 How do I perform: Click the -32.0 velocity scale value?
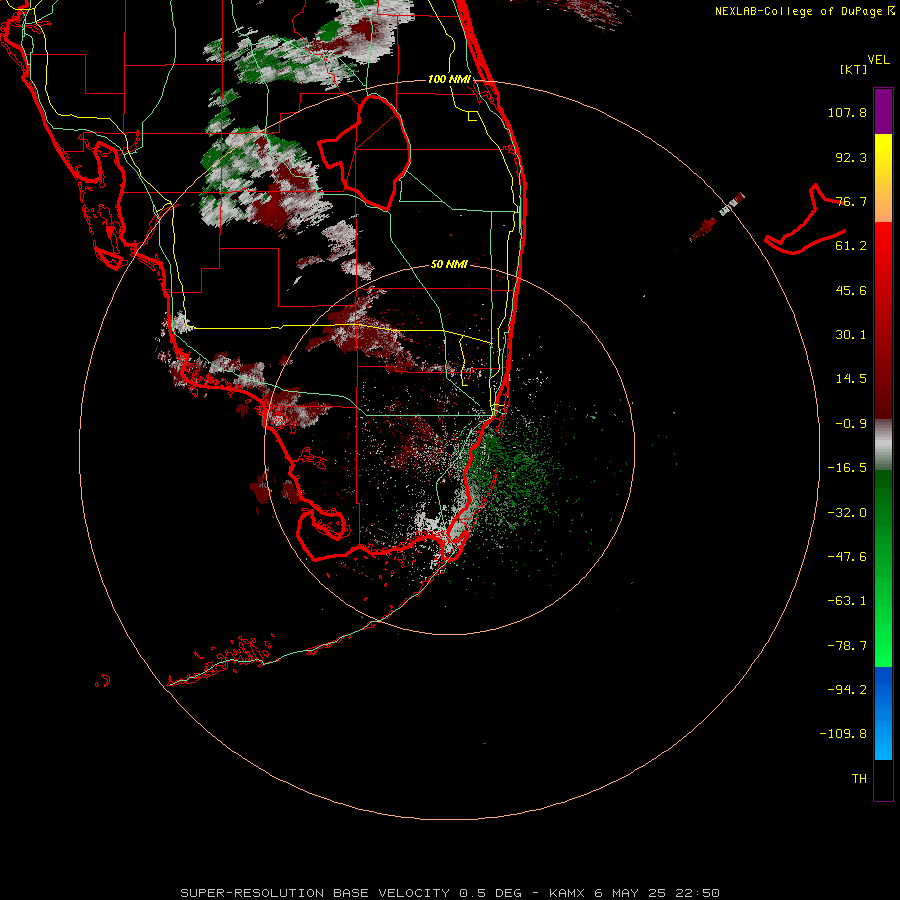click(847, 513)
